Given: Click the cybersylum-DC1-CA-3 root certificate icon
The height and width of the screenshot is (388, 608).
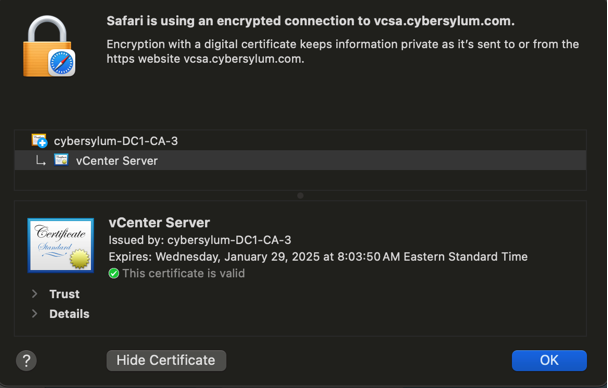Looking at the screenshot, I should tap(39, 141).
